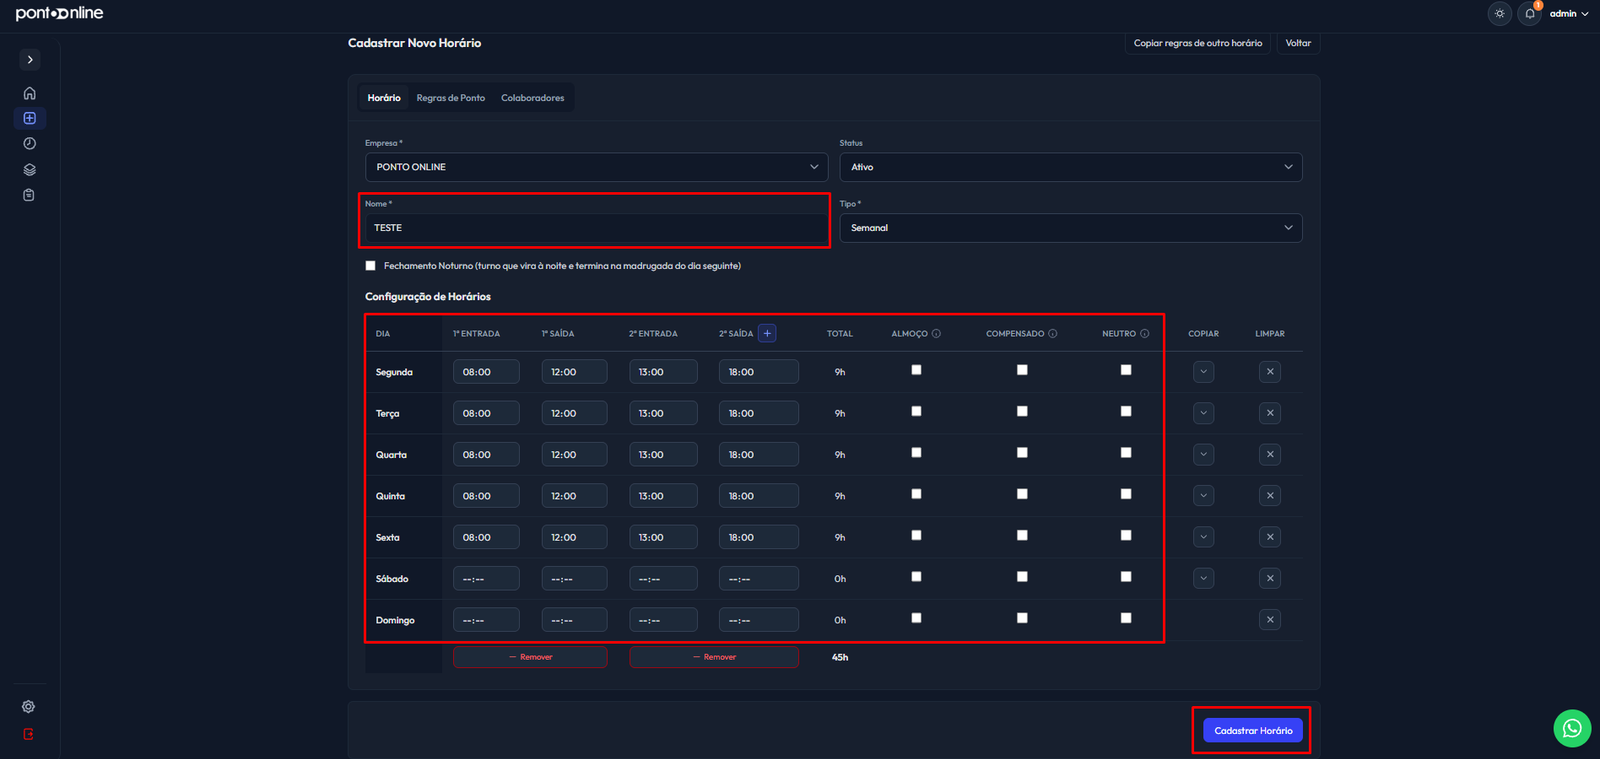
Task: Open WhatsApp chat floating button
Action: [1572, 728]
